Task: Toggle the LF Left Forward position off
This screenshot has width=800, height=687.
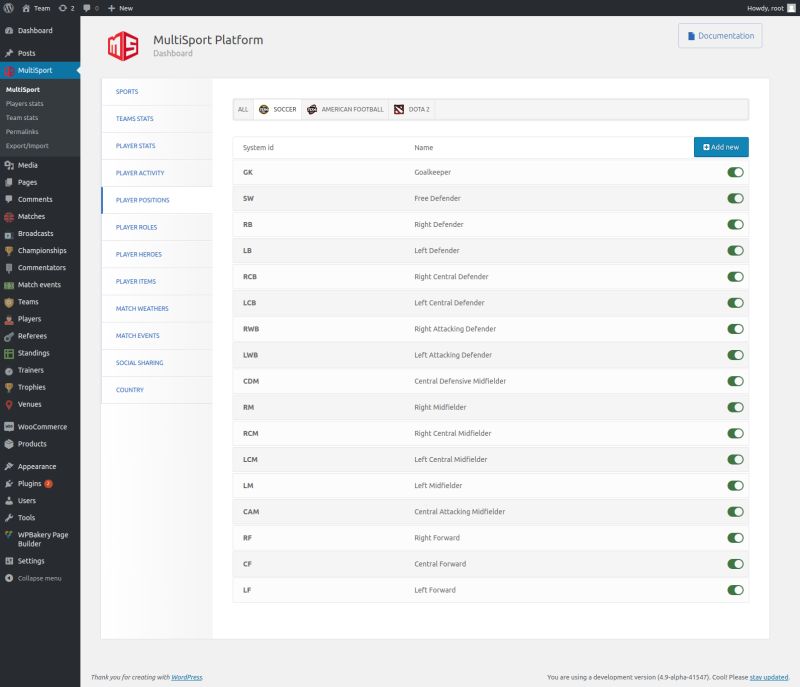Action: pos(735,589)
